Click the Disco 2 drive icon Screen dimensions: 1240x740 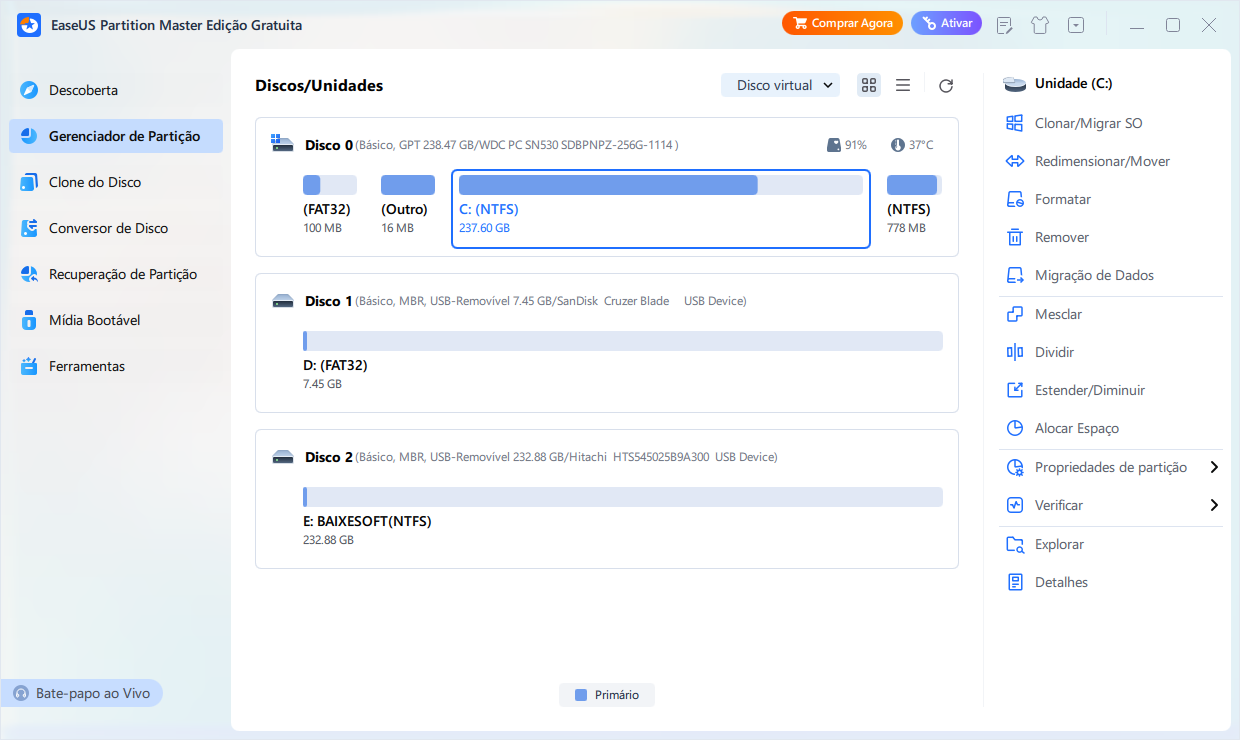pos(282,457)
